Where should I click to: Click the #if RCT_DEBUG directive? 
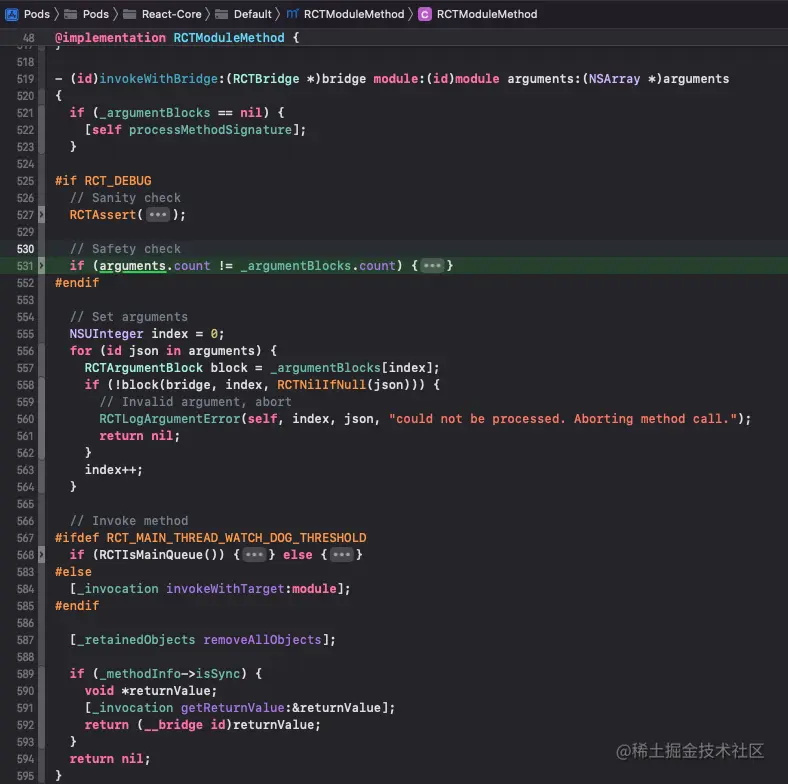[103, 181]
